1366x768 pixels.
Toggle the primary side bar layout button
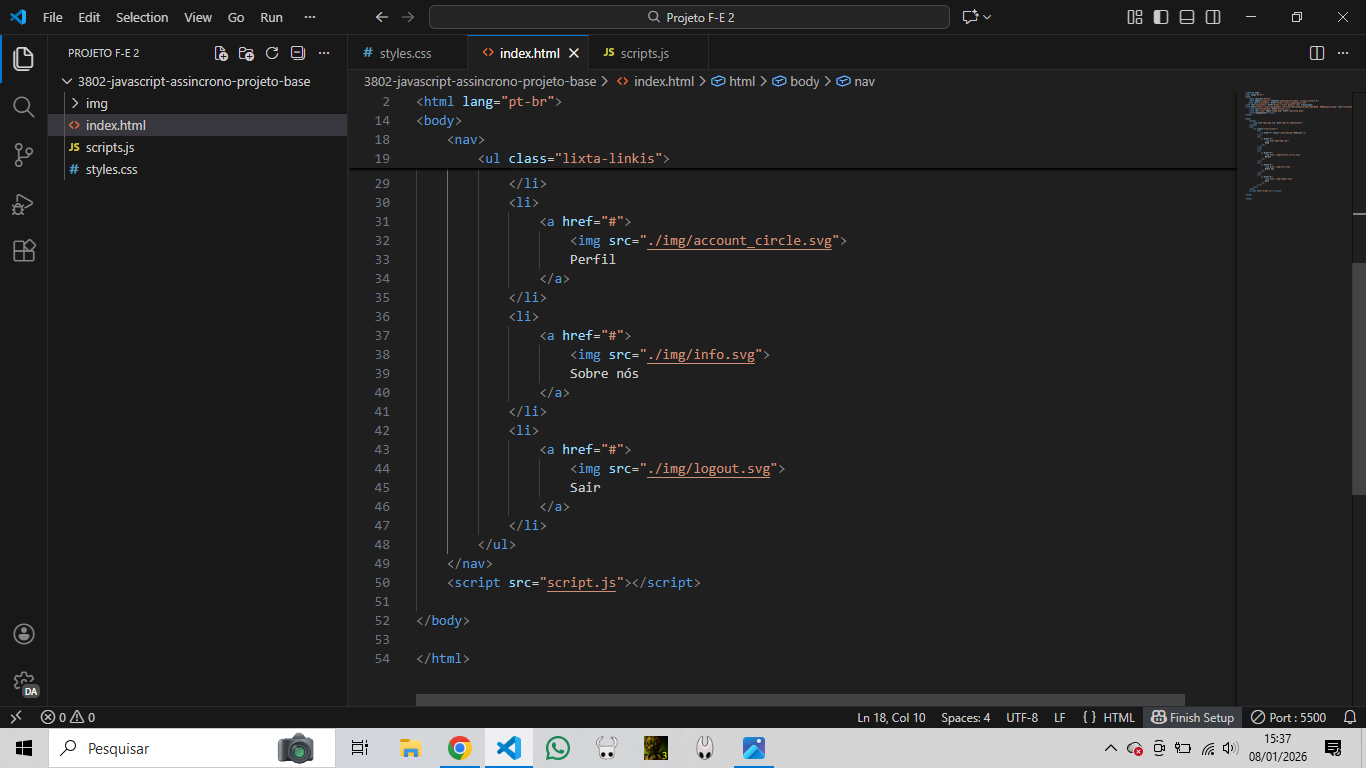click(1161, 17)
